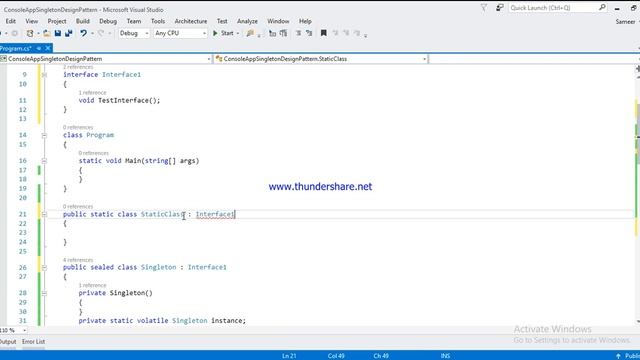
Task: Click the Open File folder icon
Action: click(x=47, y=33)
